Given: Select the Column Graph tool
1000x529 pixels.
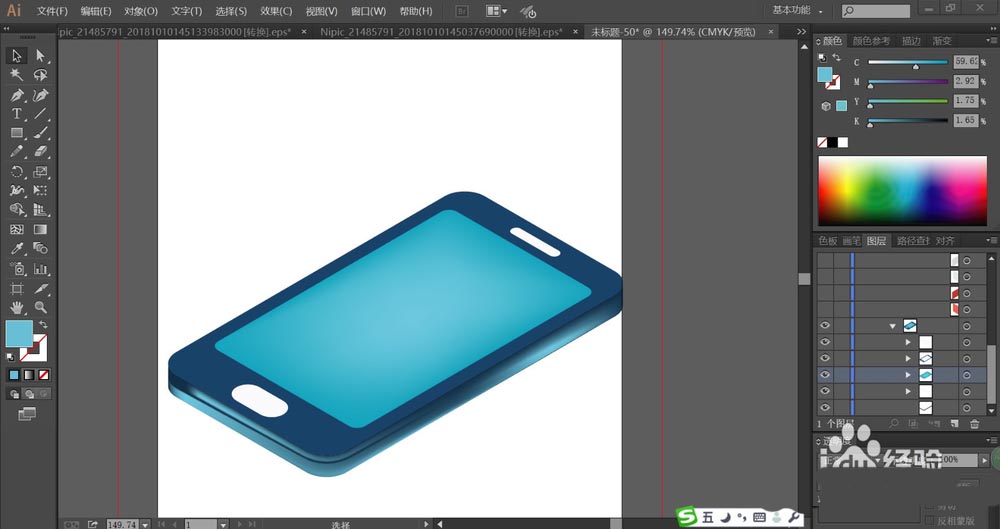Looking at the screenshot, I should [40, 269].
